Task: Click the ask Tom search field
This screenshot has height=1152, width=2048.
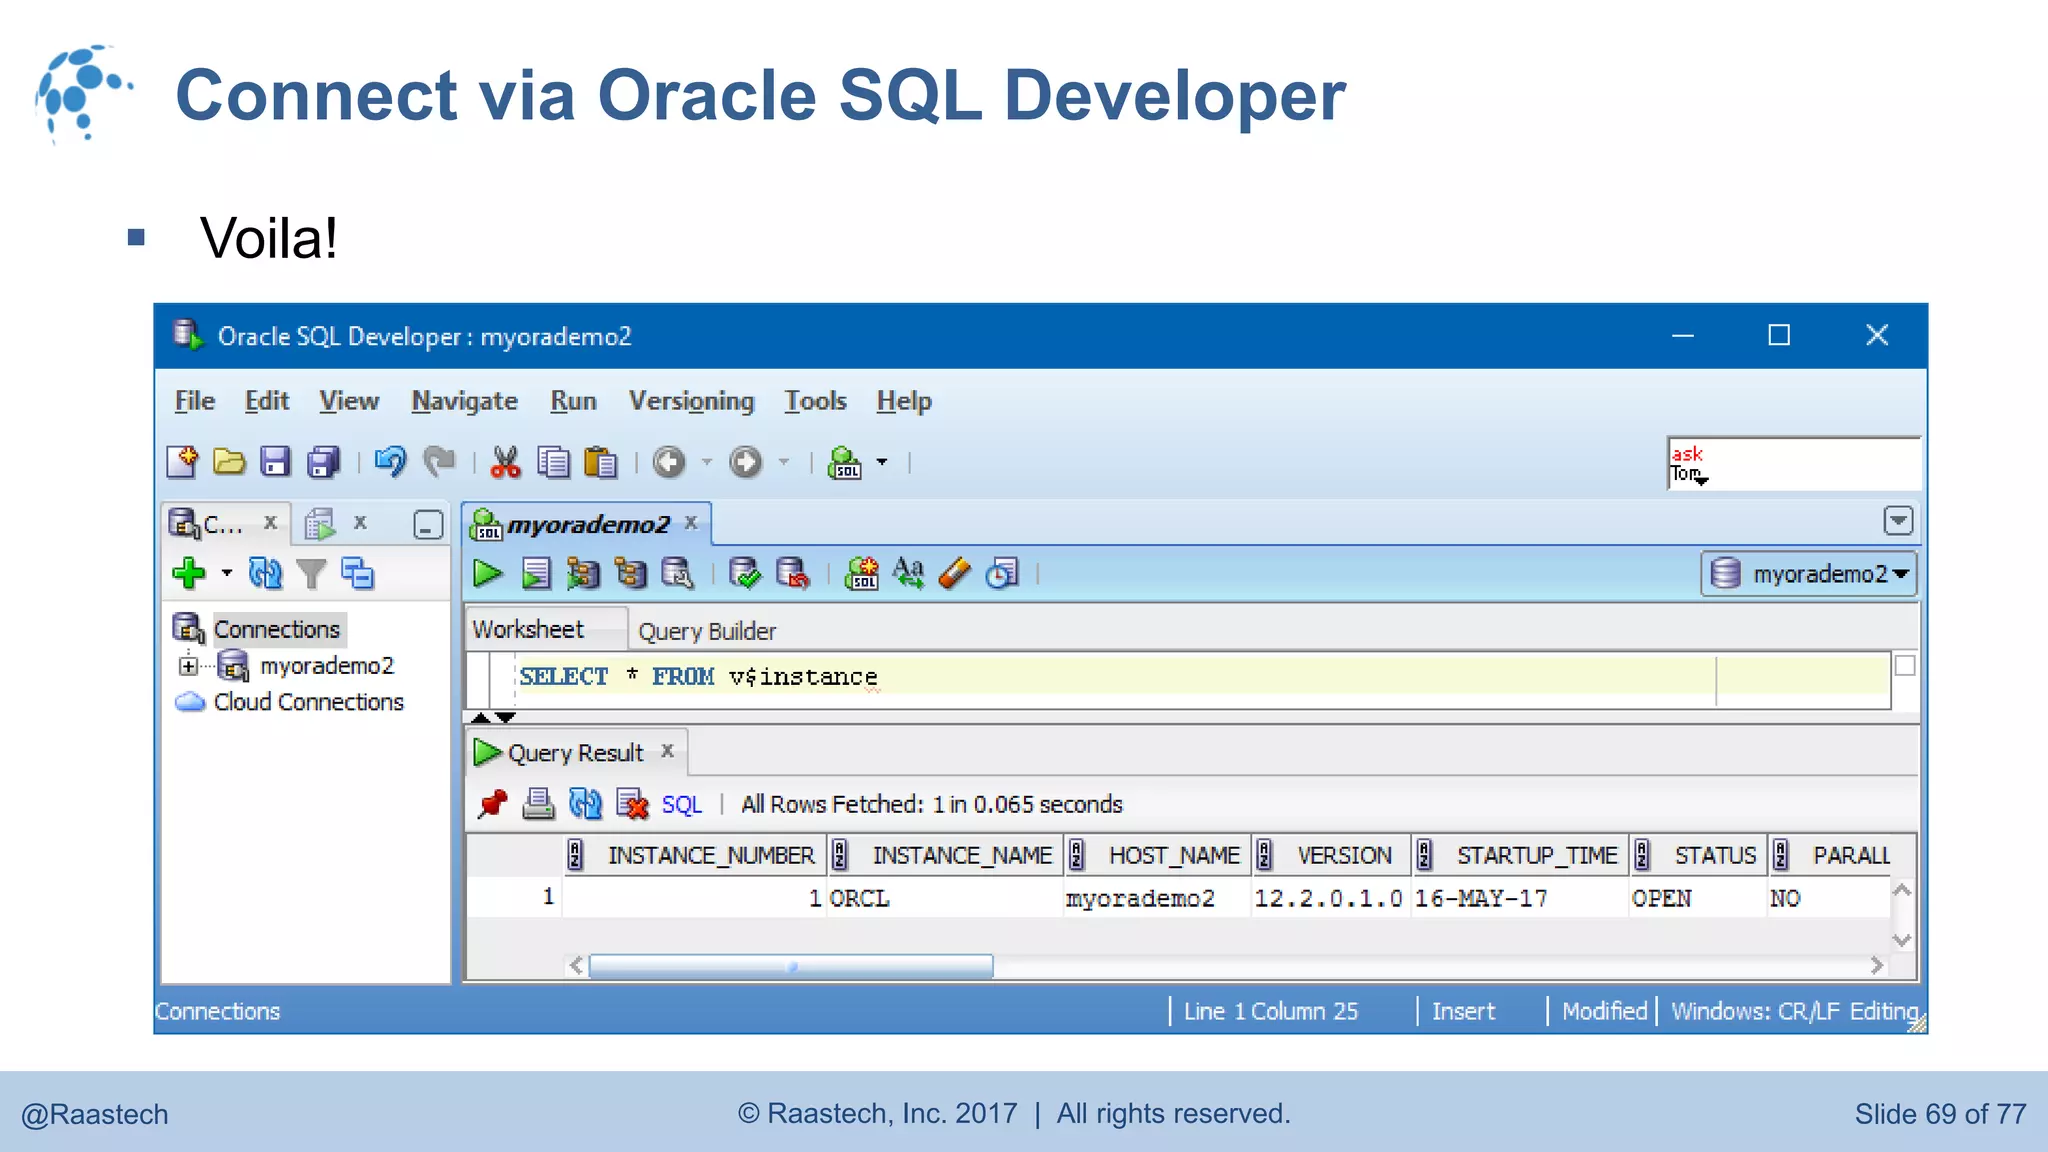Action: point(1794,464)
